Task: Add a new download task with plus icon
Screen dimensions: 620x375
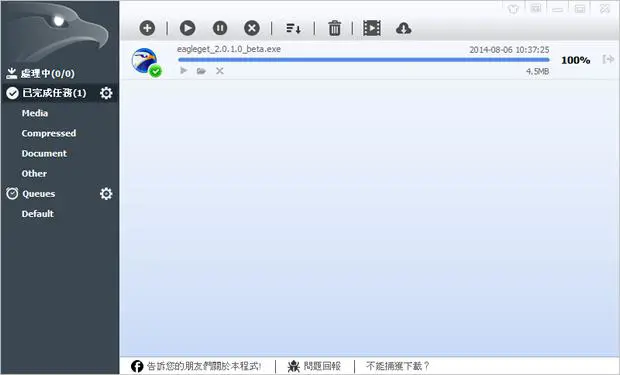Action: (x=147, y=28)
